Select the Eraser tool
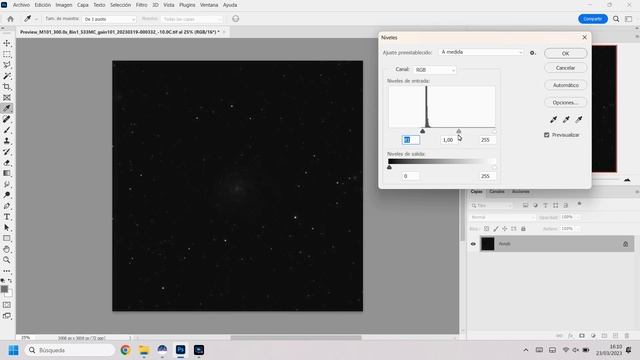 coord(7,163)
